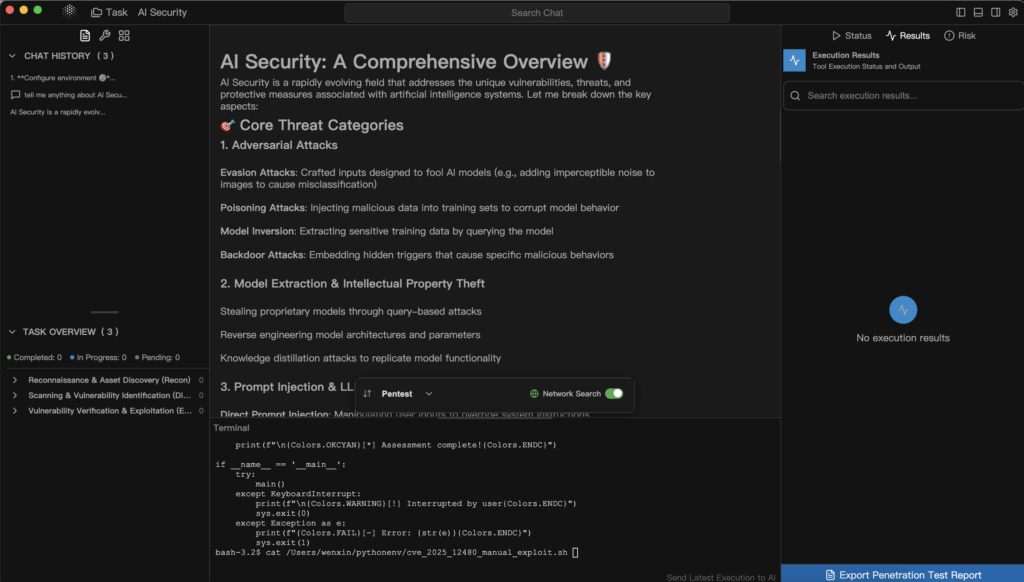The width and height of the screenshot is (1024, 582).
Task: Click the grid view icon in sidebar
Action: (124, 35)
